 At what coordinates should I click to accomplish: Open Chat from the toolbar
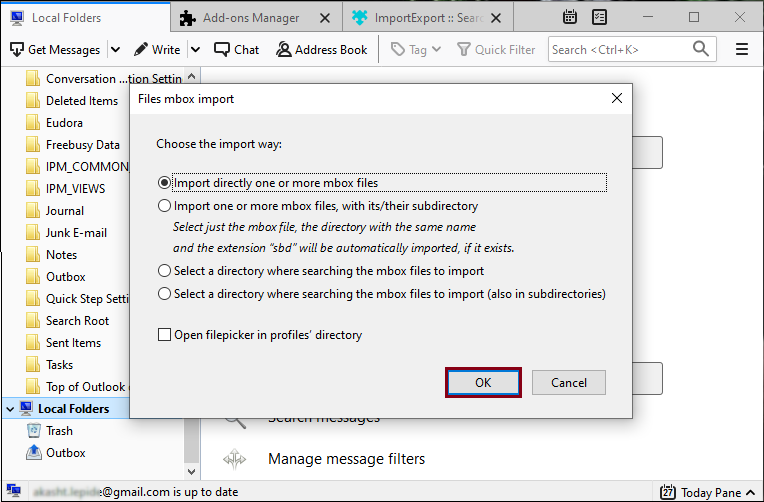237,50
